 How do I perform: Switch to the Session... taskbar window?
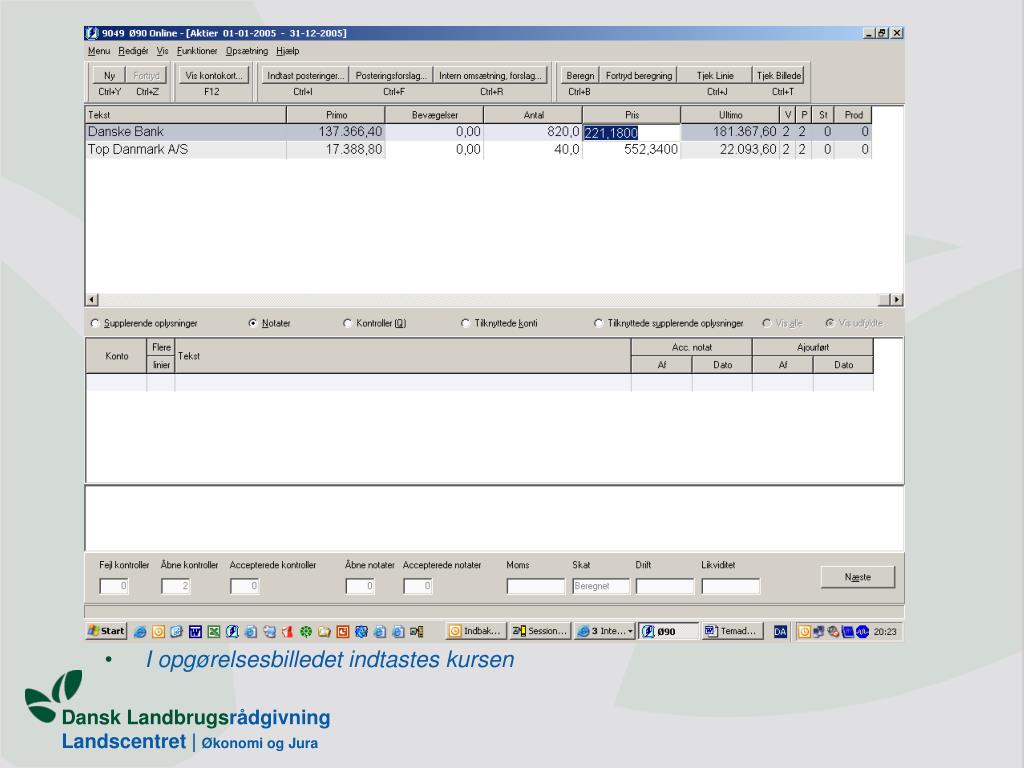(x=540, y=631)
